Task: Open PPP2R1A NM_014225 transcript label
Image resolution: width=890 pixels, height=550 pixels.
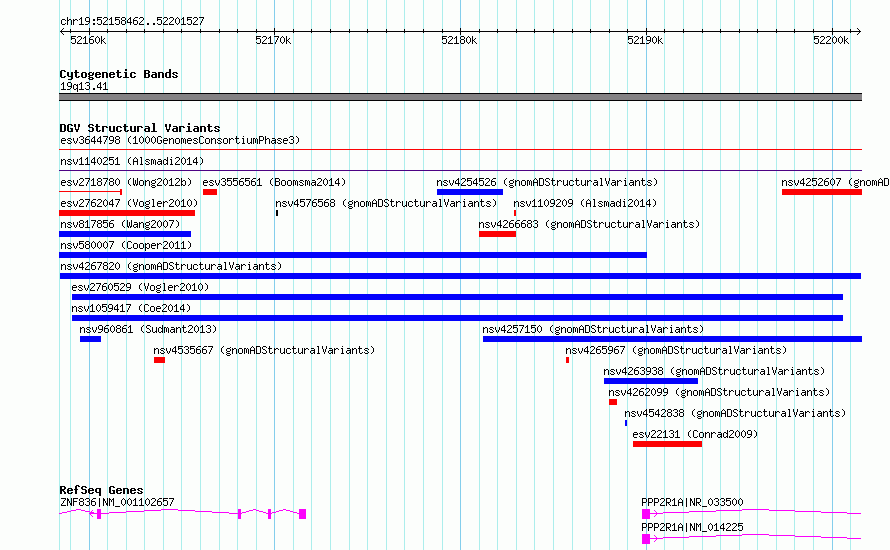Action: [692, 527]
